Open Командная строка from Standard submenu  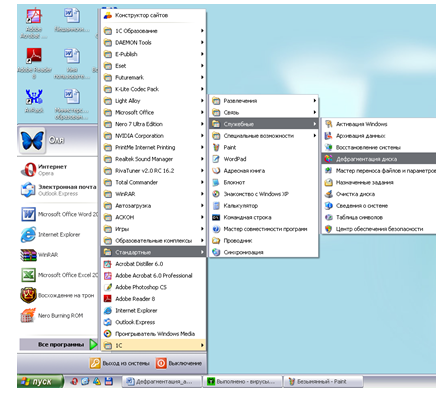(263, 217)
